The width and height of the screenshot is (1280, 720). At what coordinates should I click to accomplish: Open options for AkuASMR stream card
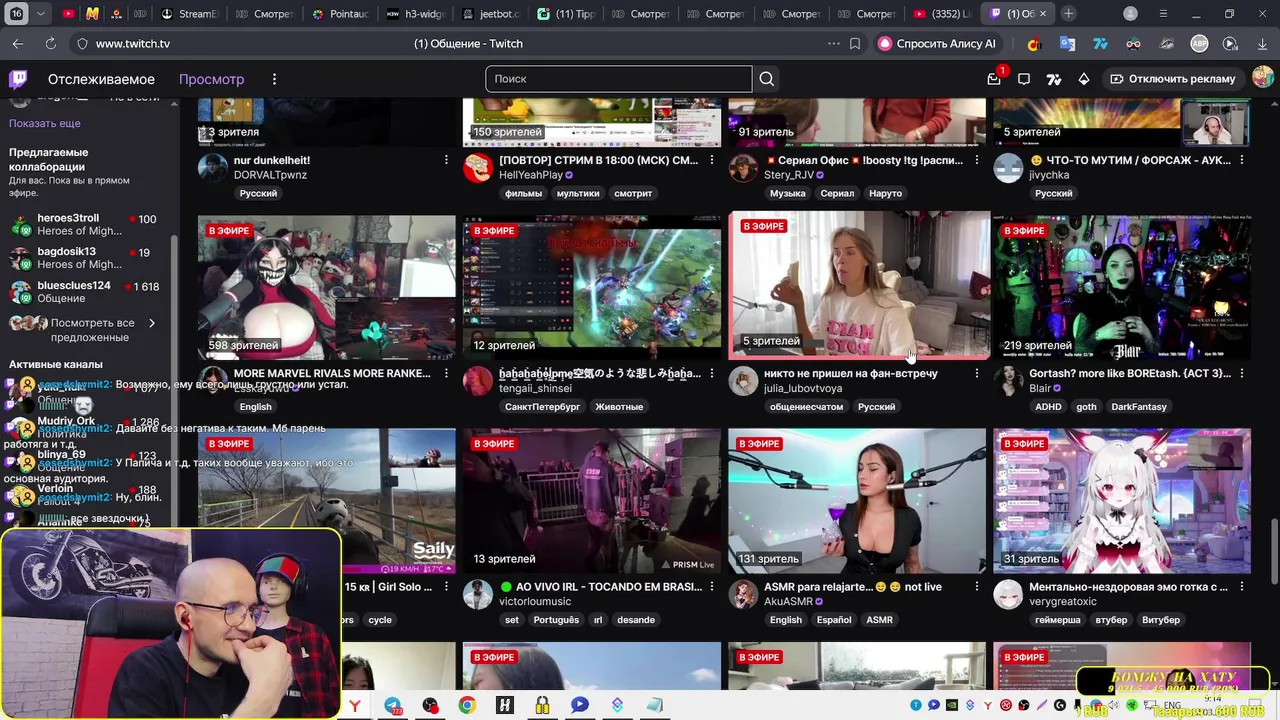[x=977, y=586]
